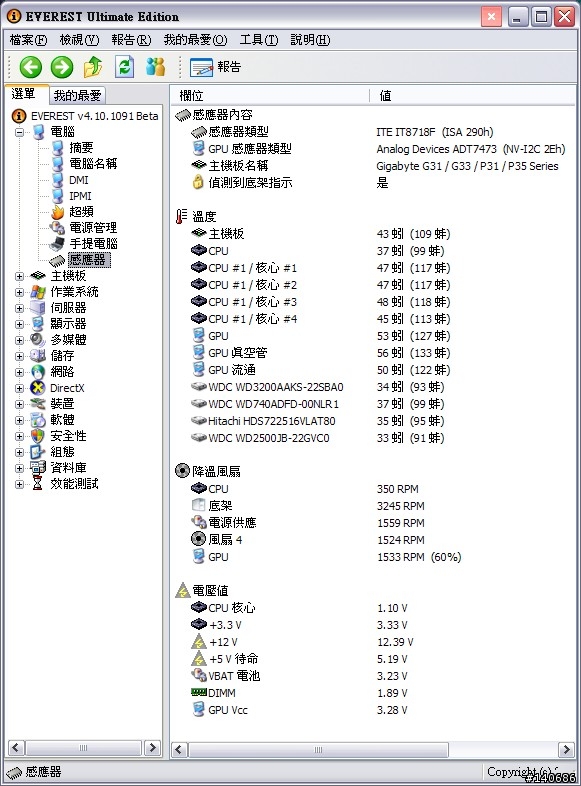Click the 值 column header
The image size is (581, 786).
[x=472, y=95]
